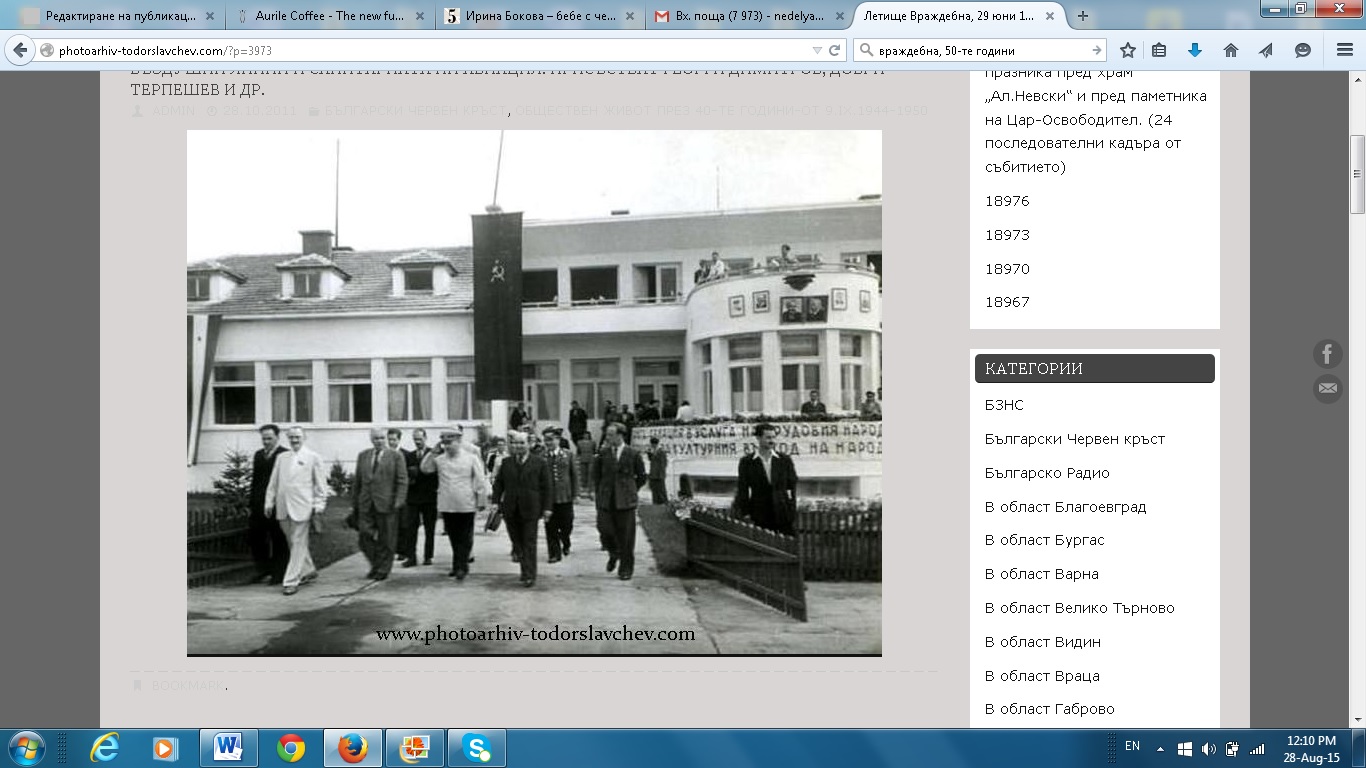Click the volume speaker icon in tray
The width and height of the screenshot is (1366, 768).
pos(1208,749)
